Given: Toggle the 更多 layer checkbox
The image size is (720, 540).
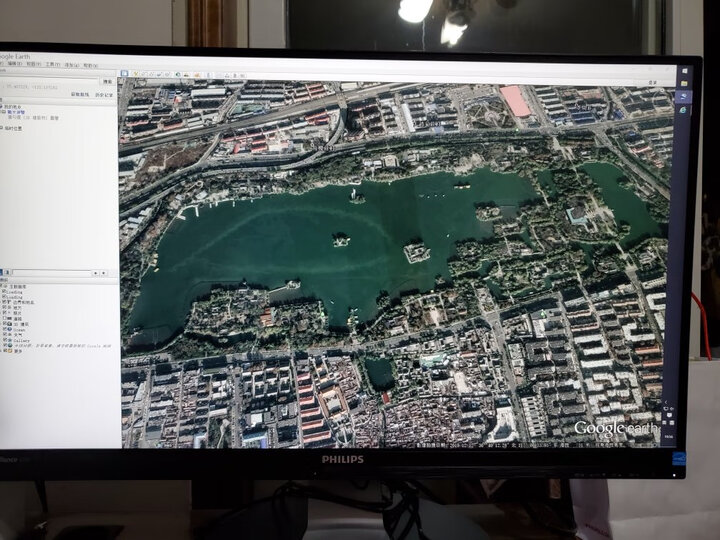Looking at the screenshot, I should tap(5, 351).
